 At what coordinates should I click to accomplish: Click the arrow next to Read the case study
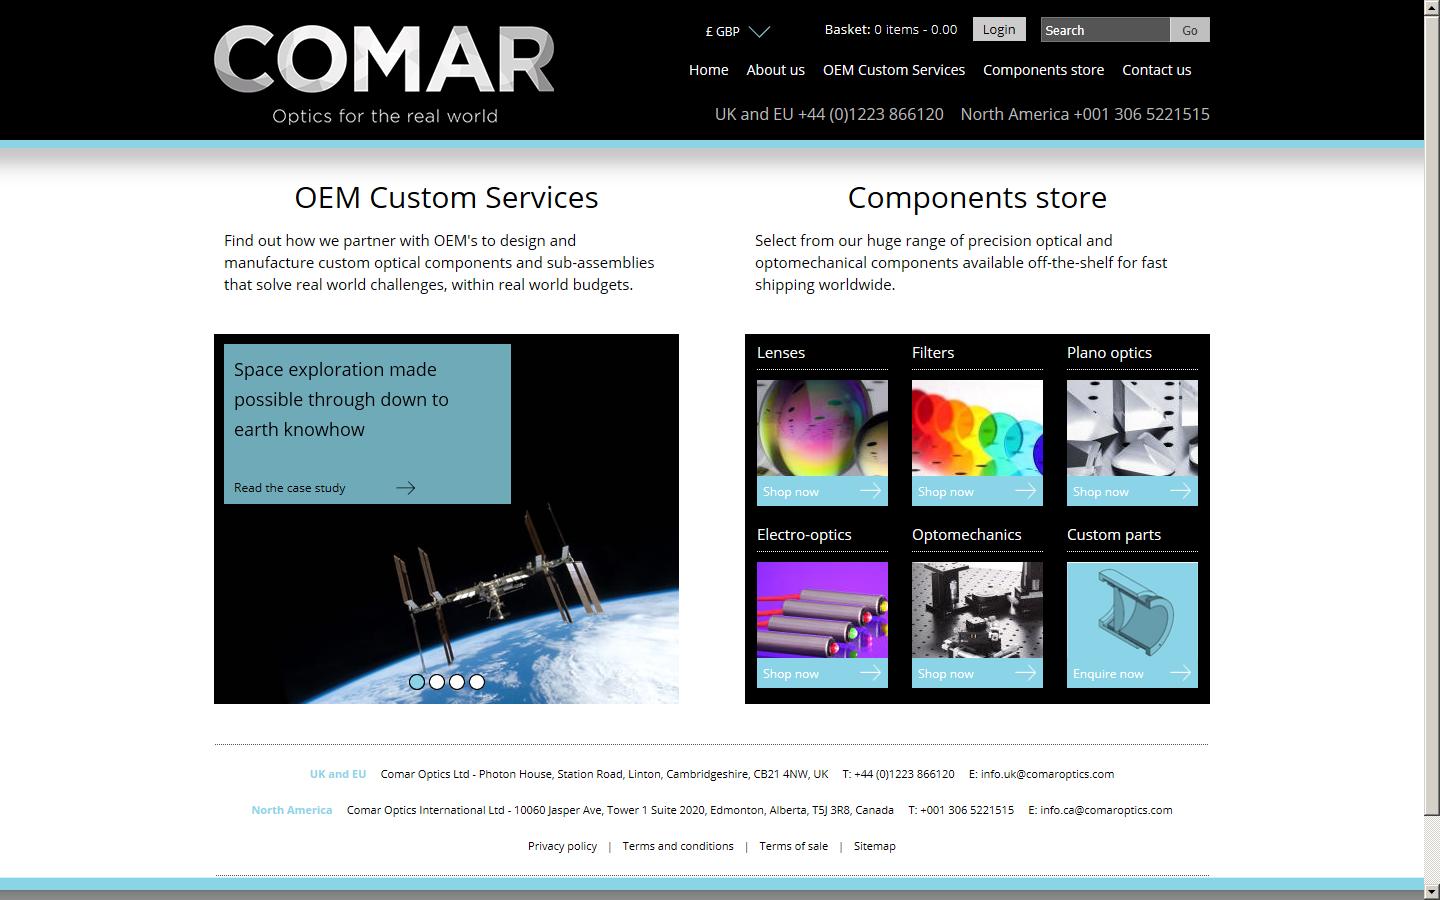[405, 488]
